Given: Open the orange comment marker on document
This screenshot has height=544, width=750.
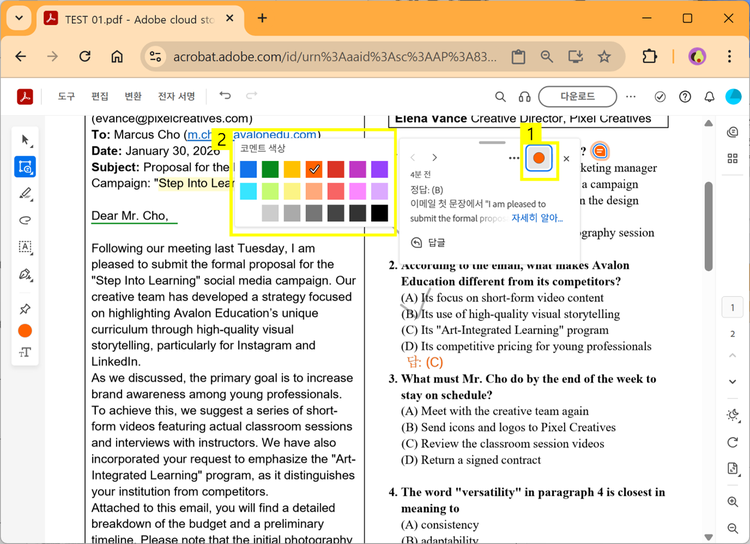Looking at the screenshot, I should pyautogui.click(x=600, y=152).
